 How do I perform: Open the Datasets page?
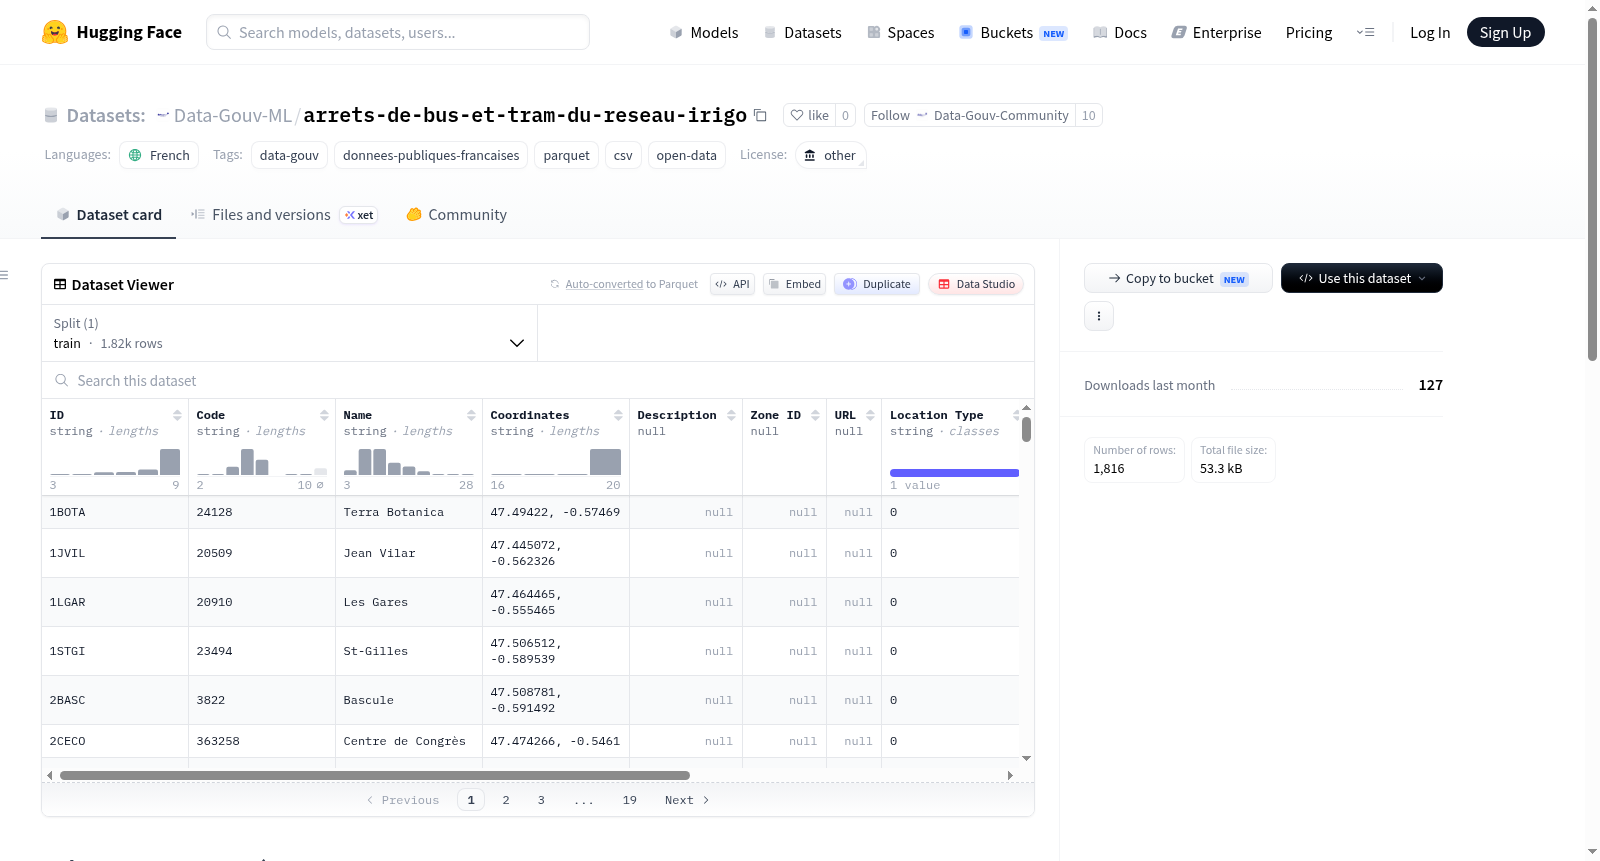(x=803, y=32)
